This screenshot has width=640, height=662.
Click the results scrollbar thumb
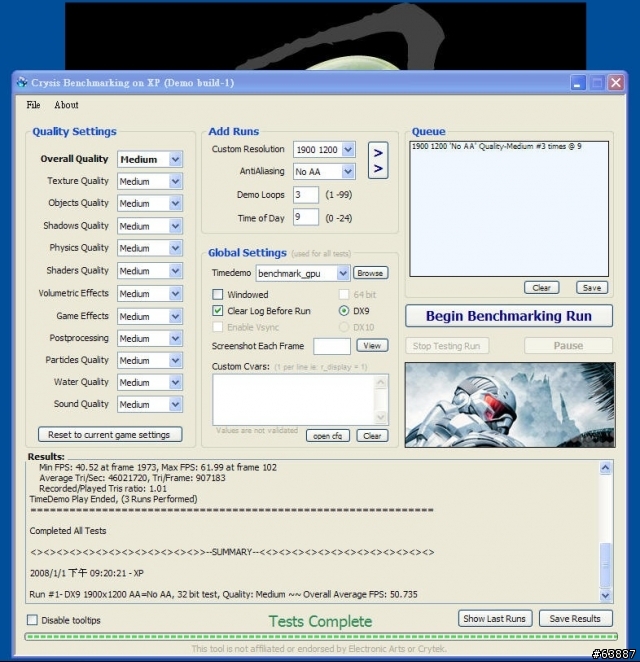[x=605, y=565]
